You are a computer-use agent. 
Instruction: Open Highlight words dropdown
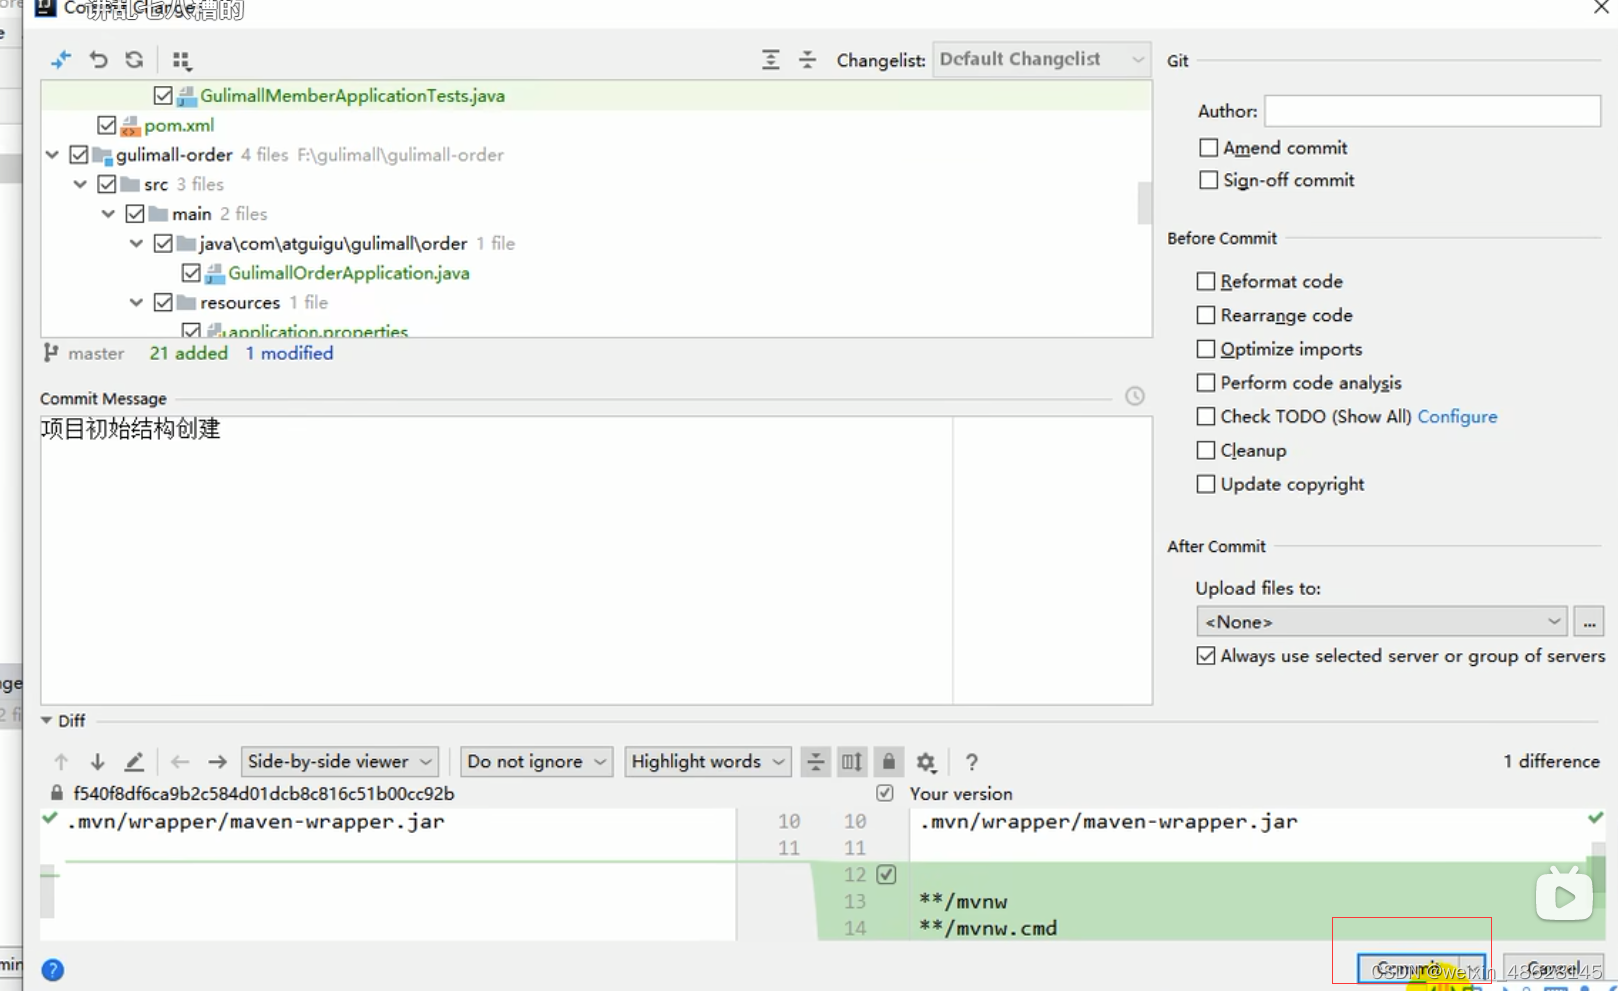coord(708,762)
